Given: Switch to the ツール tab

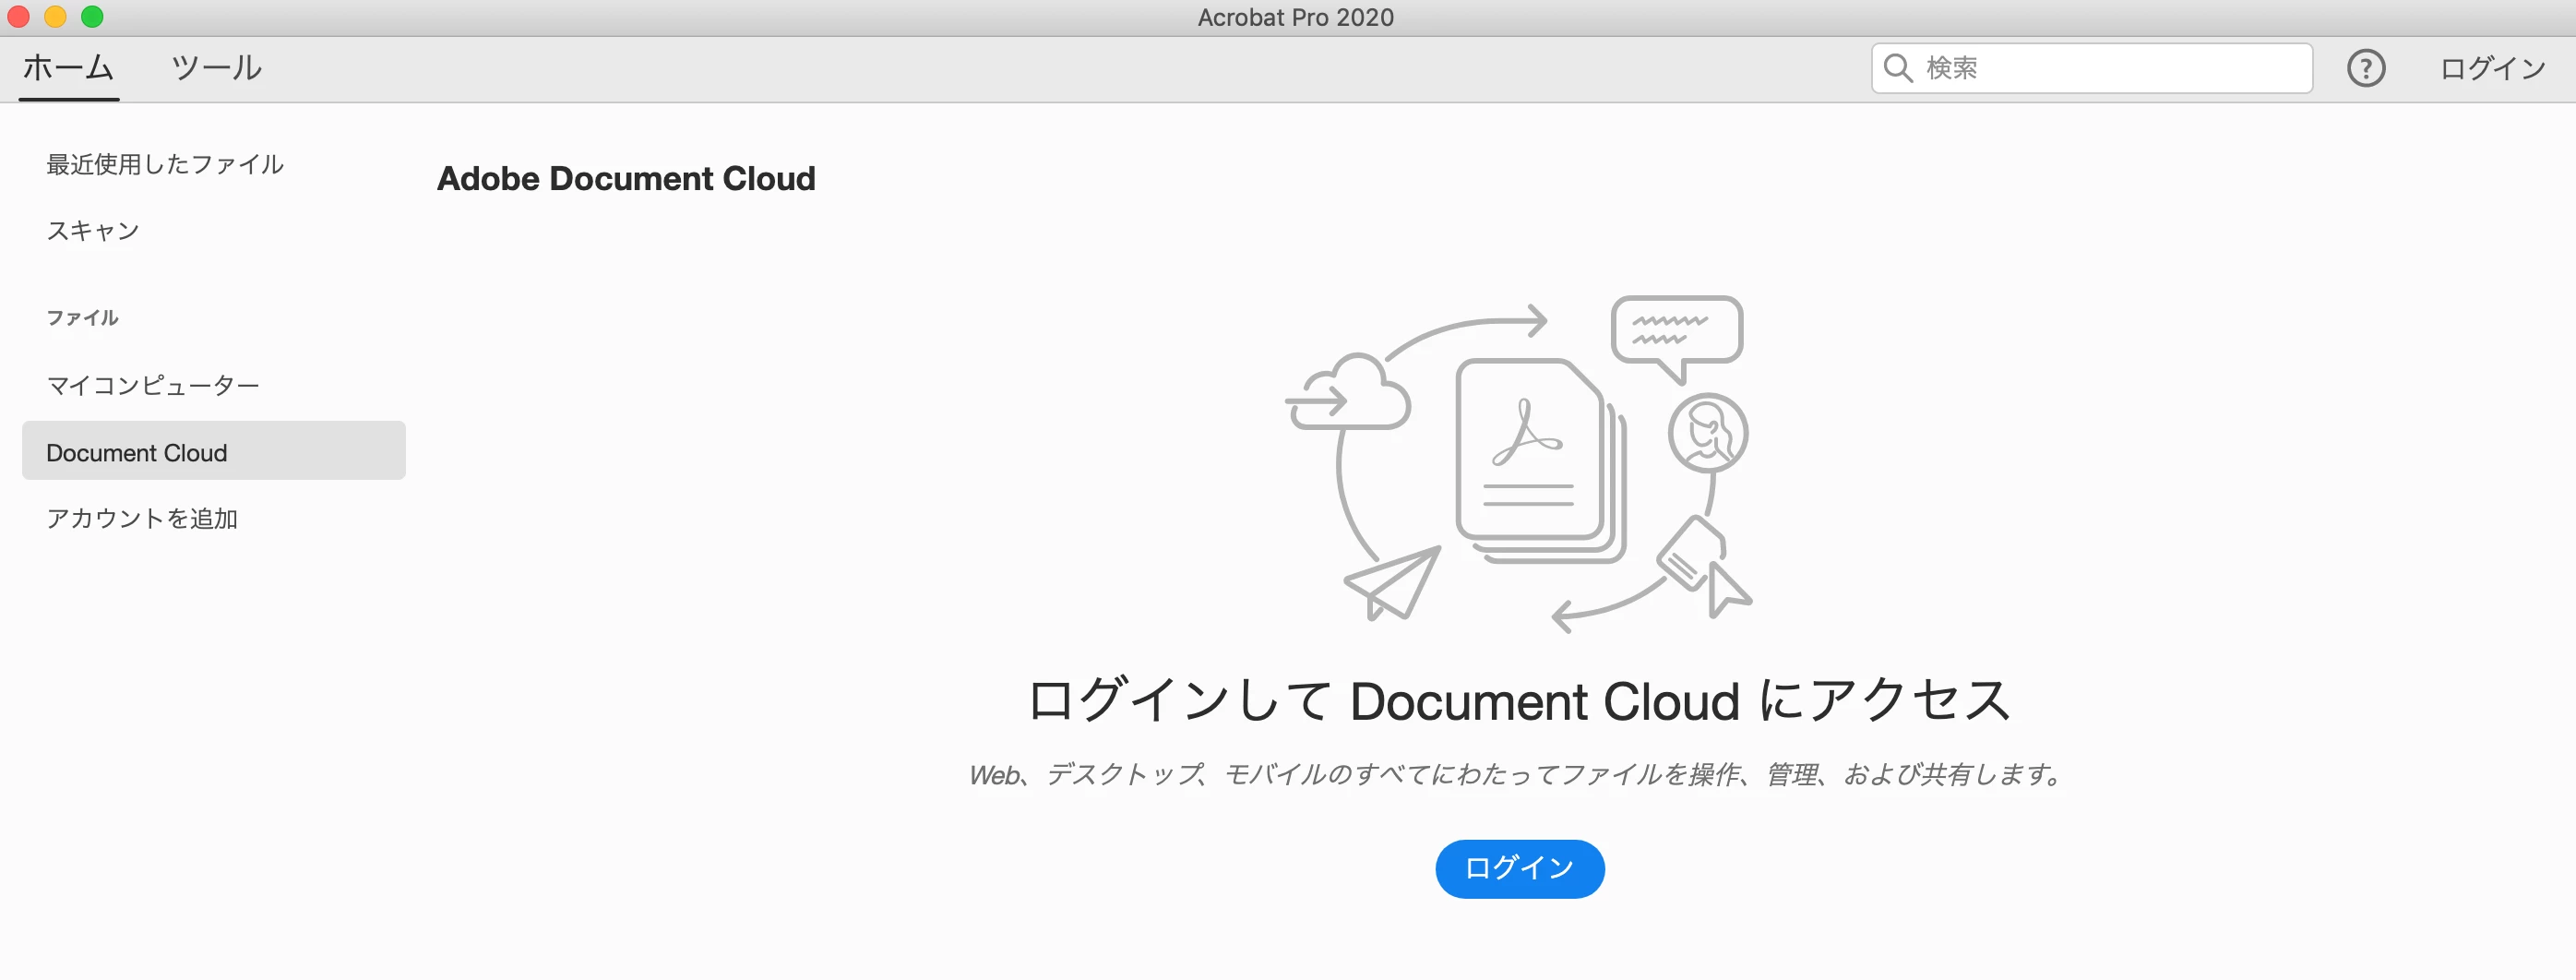Looking at the screenshot, I should coord(216,68).
